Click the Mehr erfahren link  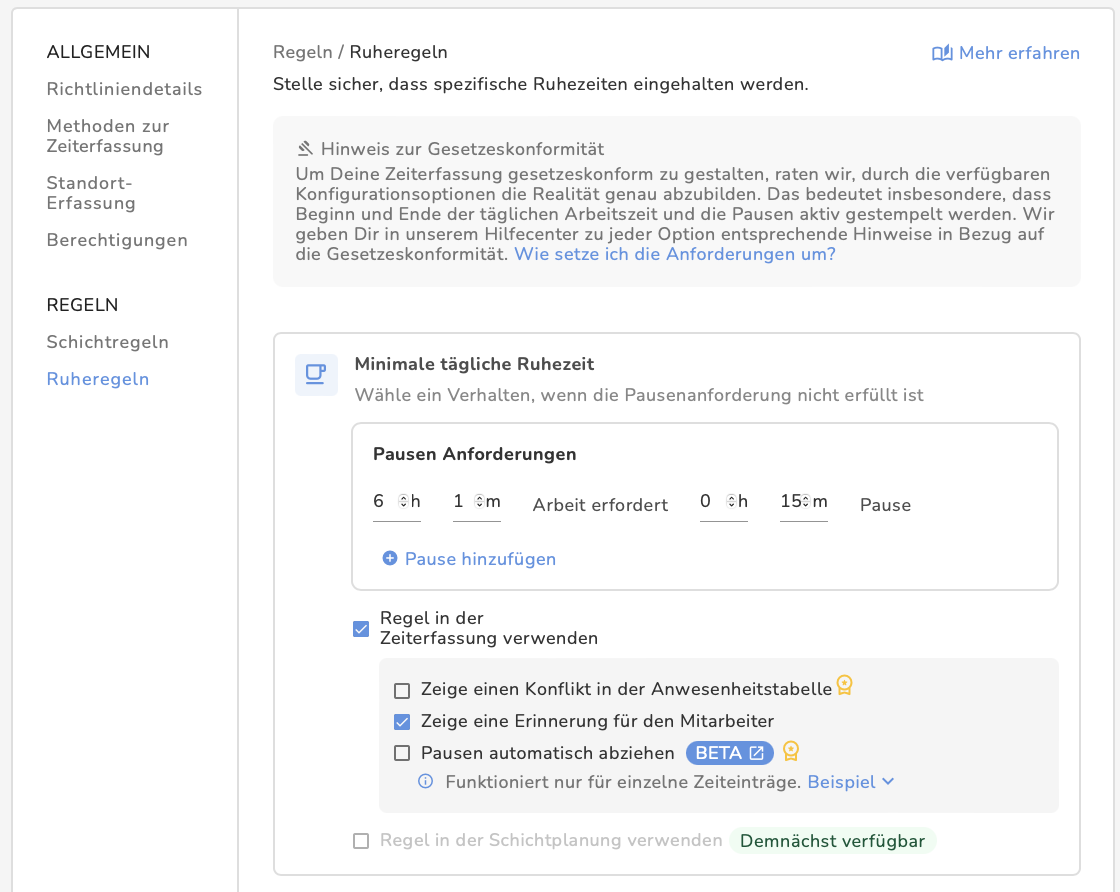click(1006, 53)
